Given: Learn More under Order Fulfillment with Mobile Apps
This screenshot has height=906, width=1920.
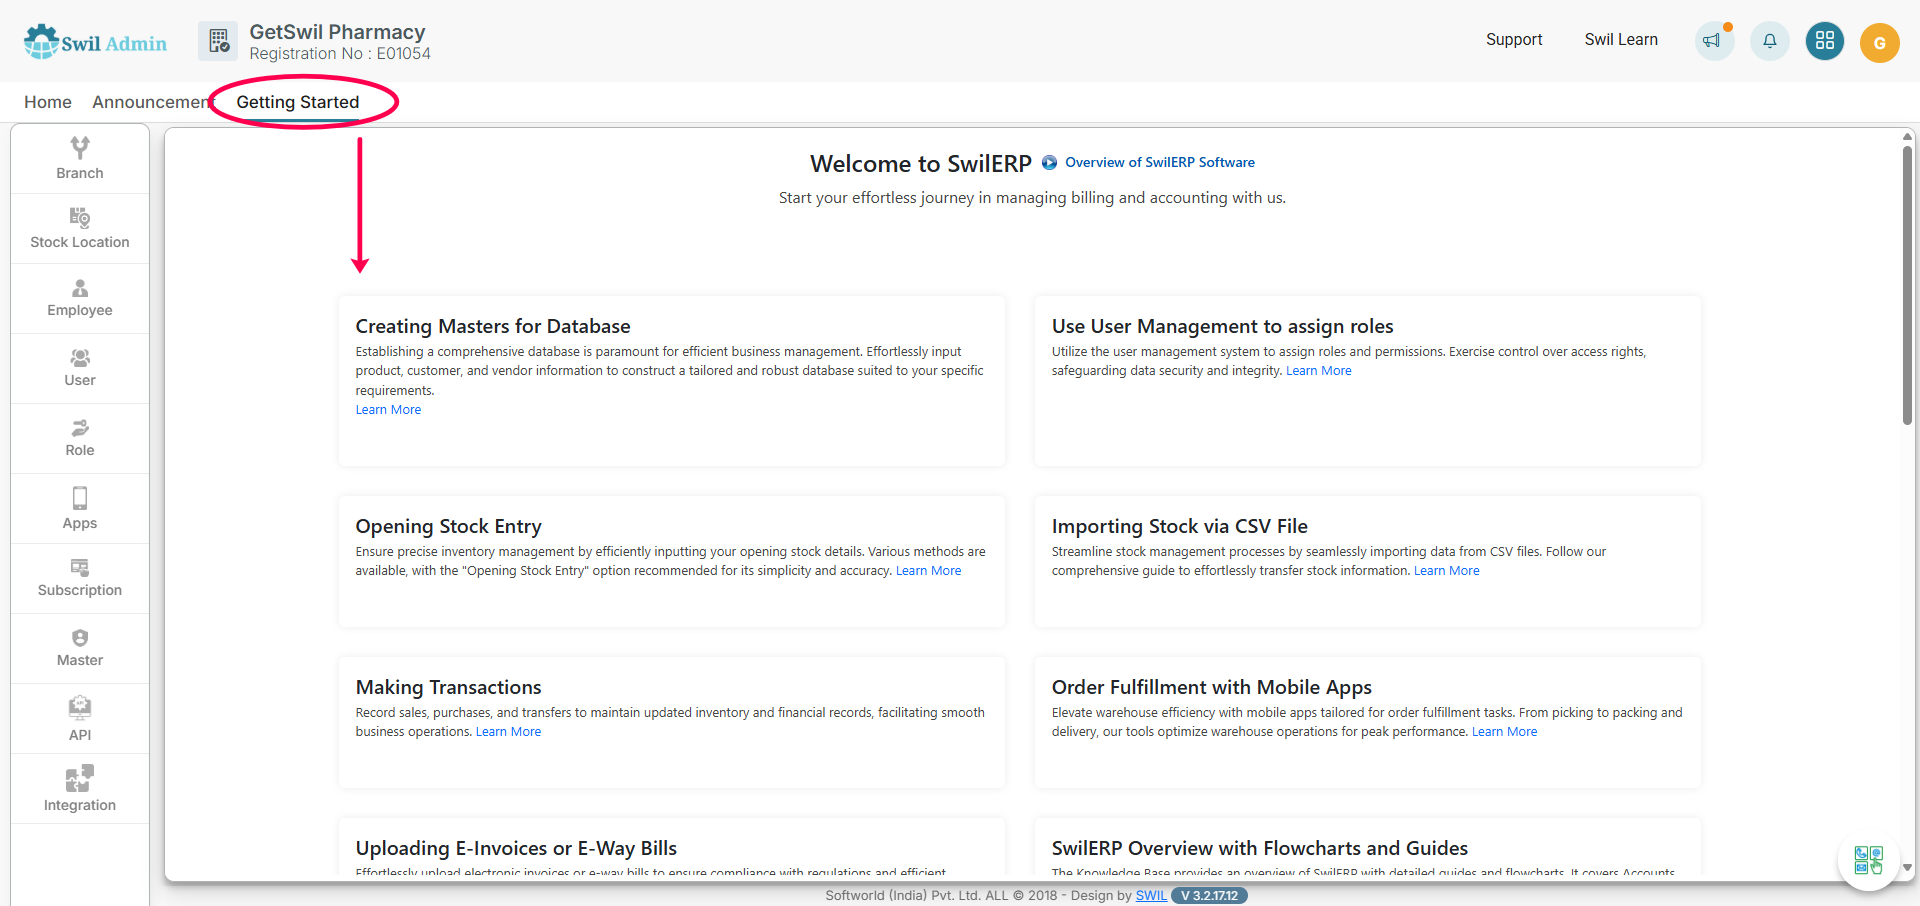Looking at the screenshot, I should point(1504,732).
